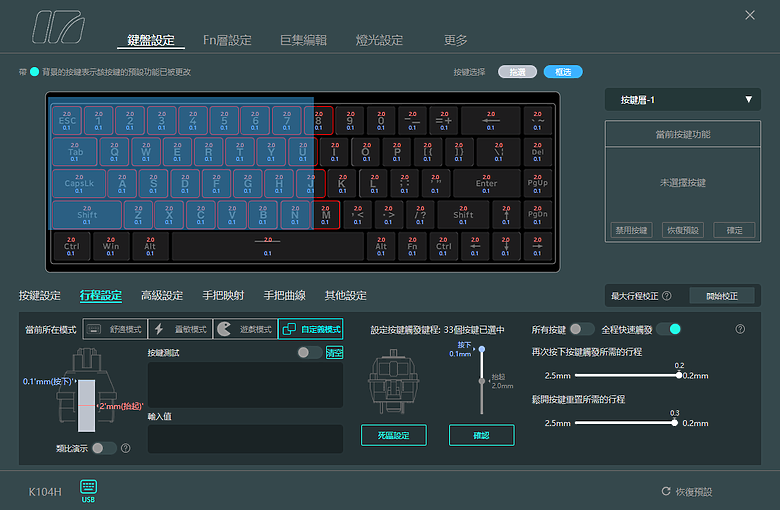Open the keyboard settings tab

[x=151, y=40]
